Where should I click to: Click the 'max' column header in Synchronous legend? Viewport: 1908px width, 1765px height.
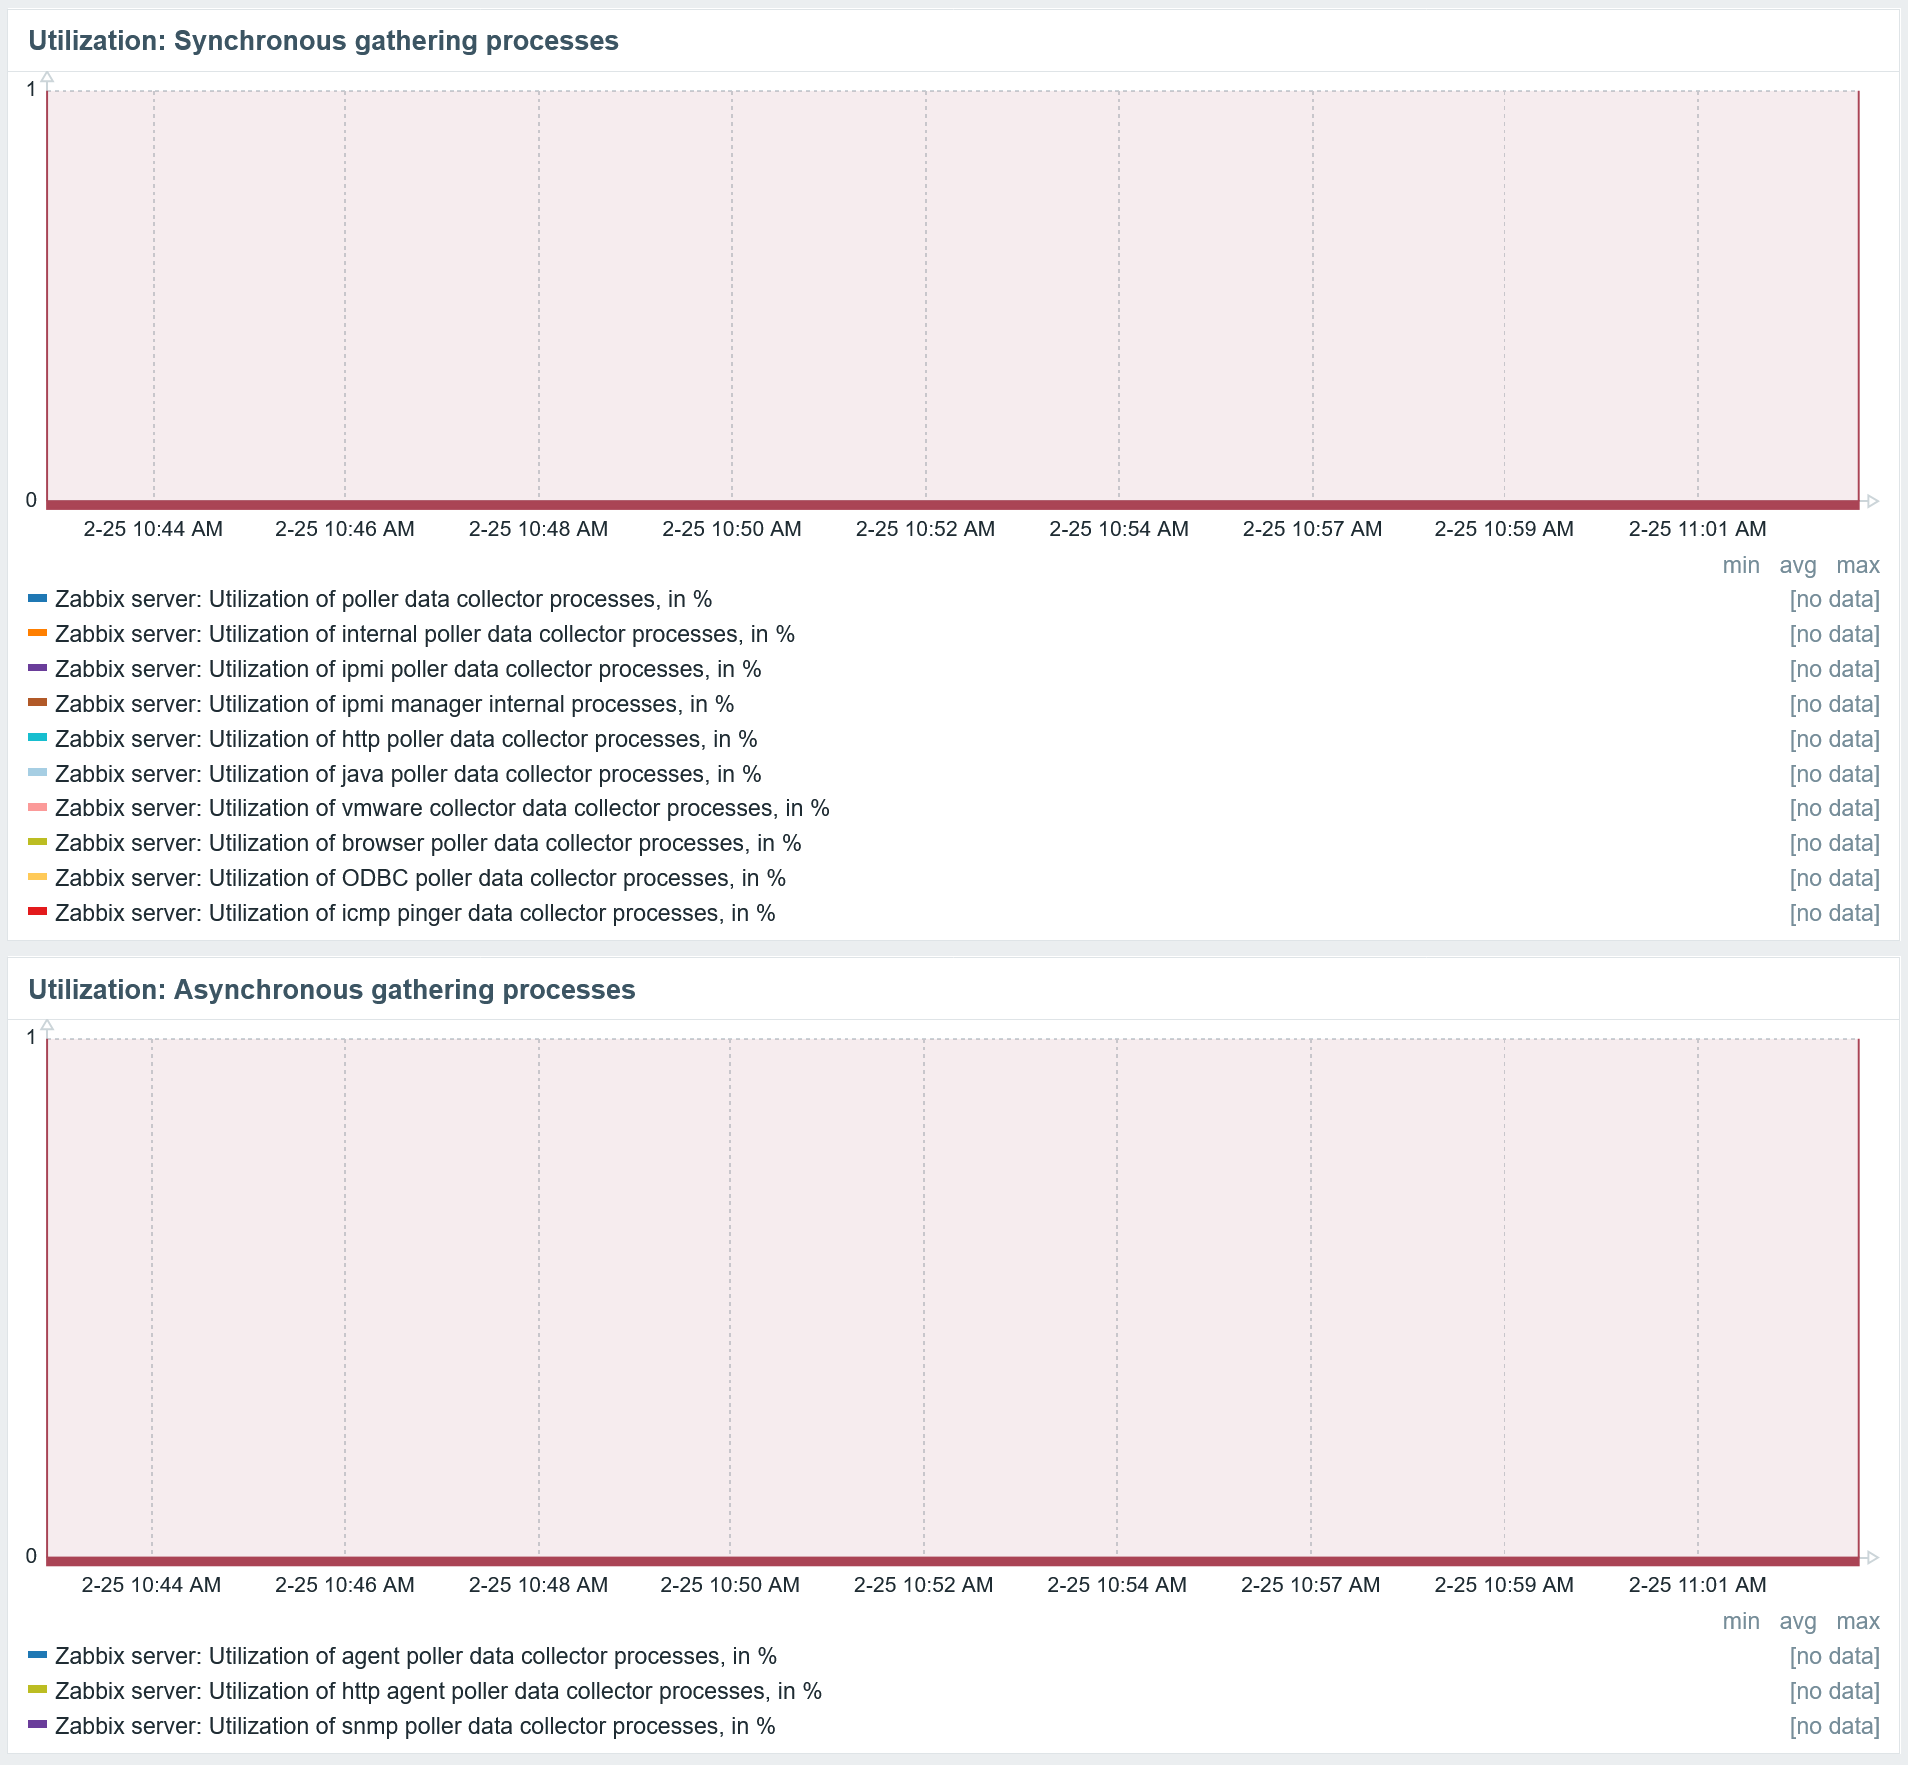1857,566
